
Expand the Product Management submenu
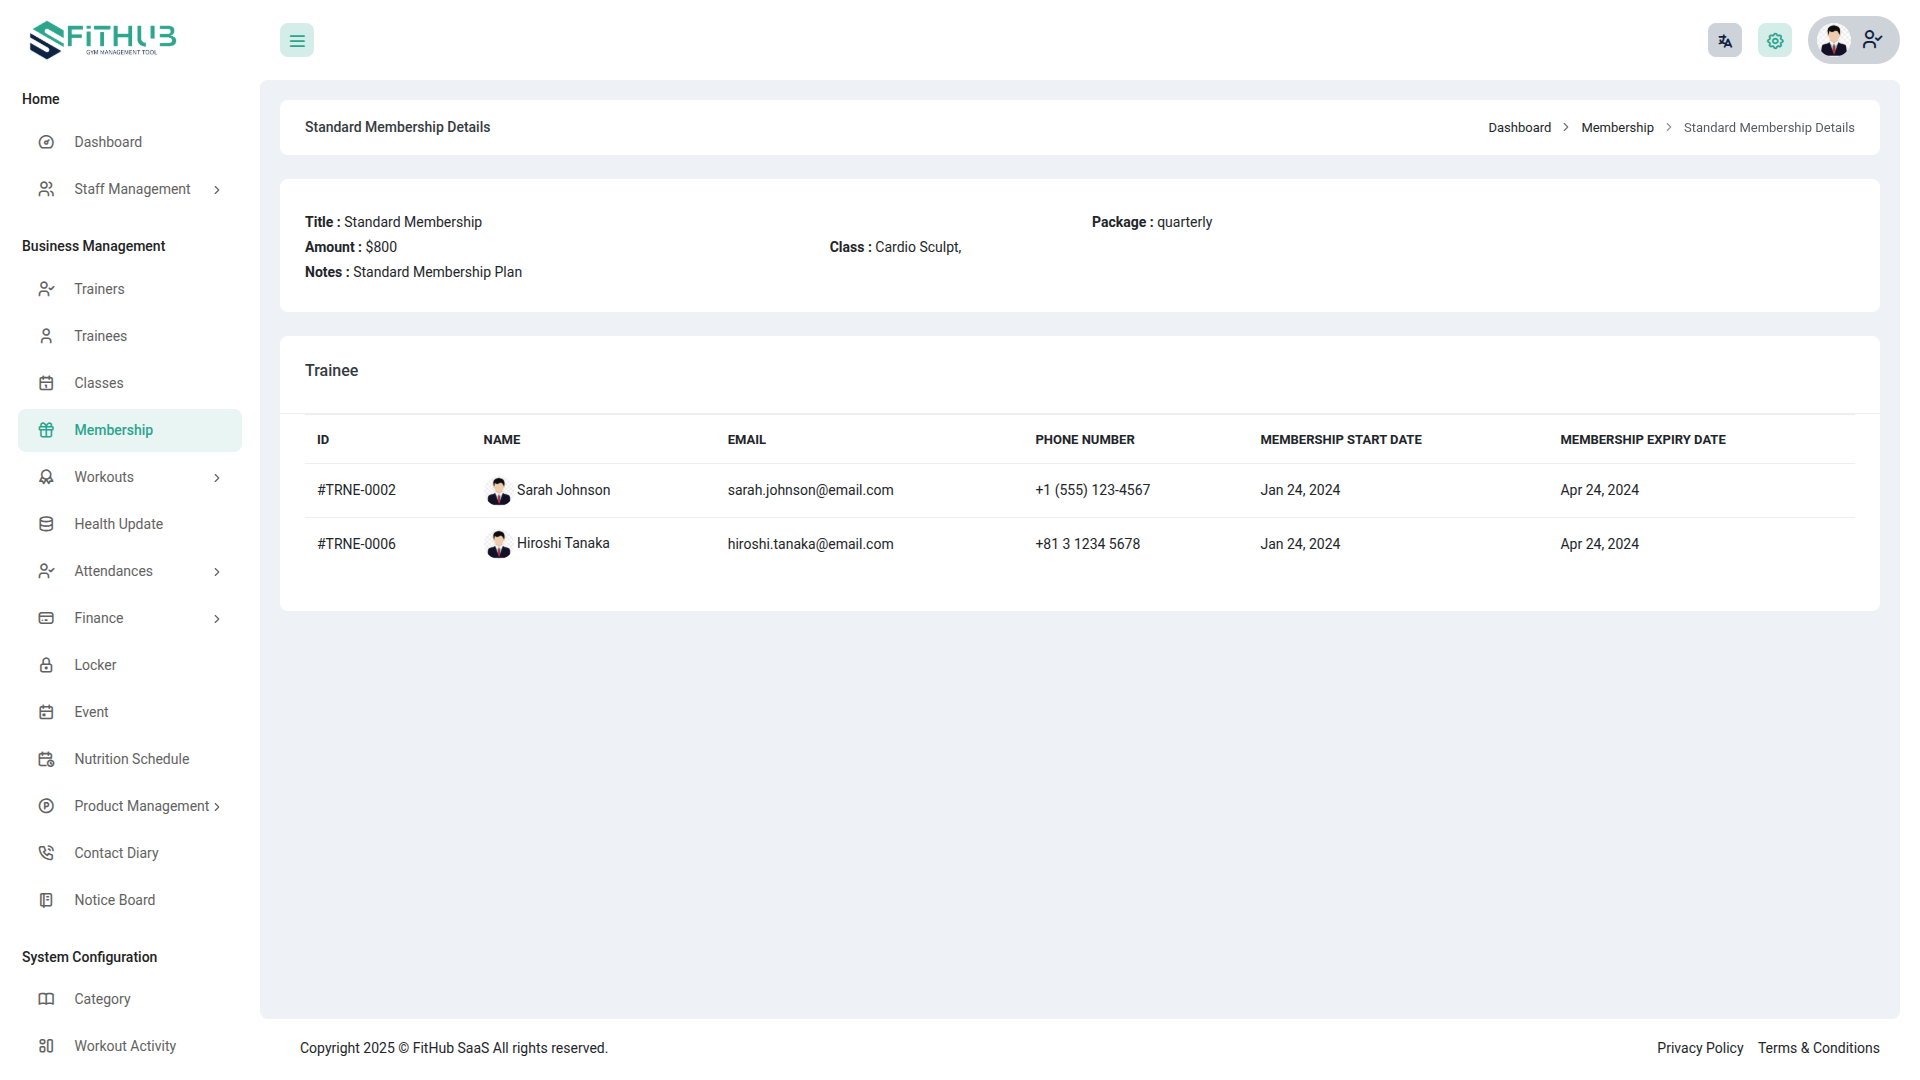[216, 807]
